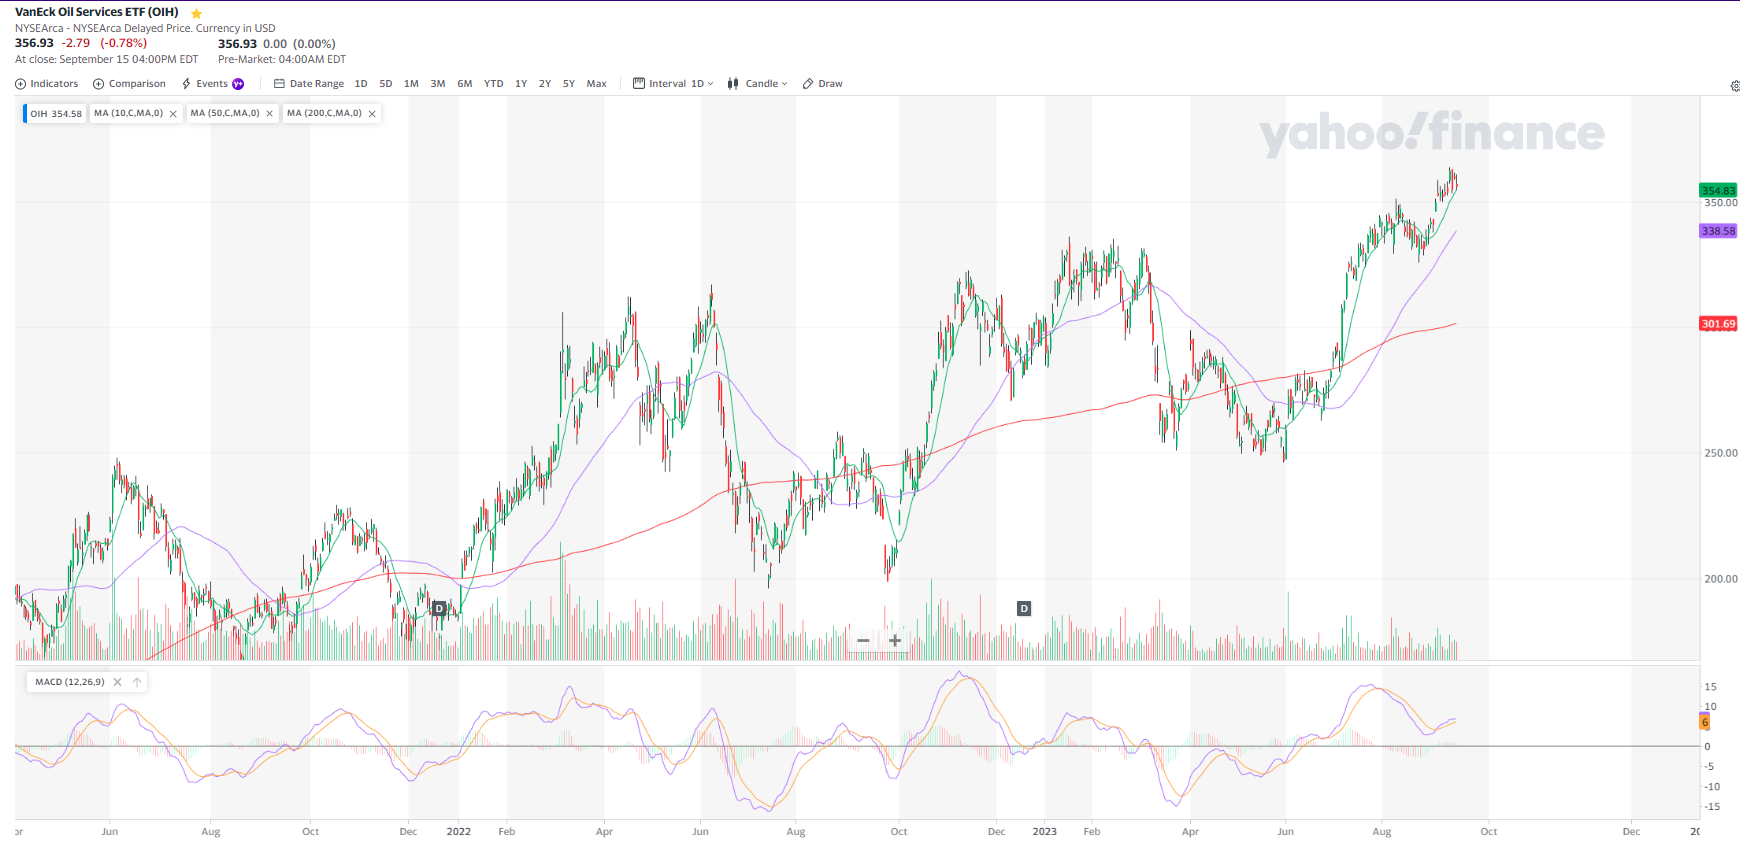
Task: Open the Comparison tool
Action: coord(129,84)
